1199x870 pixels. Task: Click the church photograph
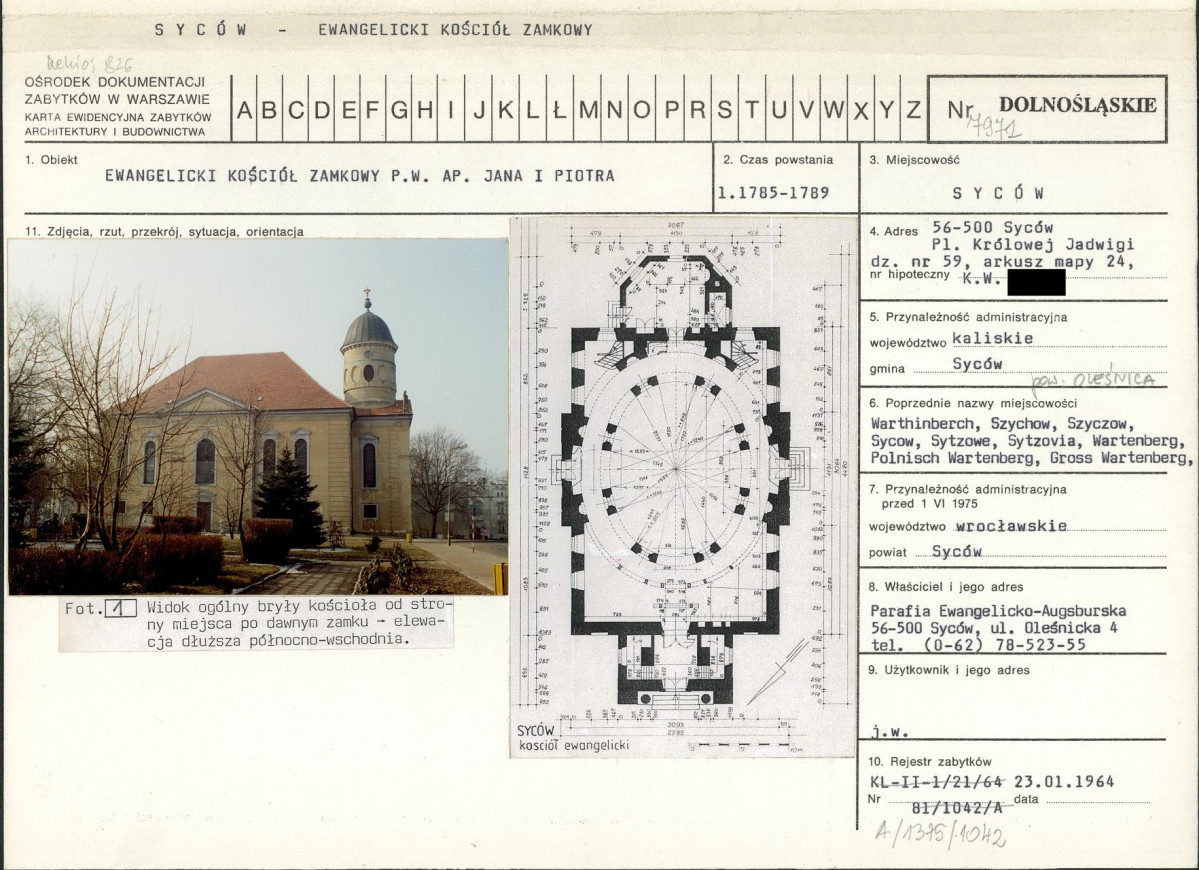click(x=258, y=416)
